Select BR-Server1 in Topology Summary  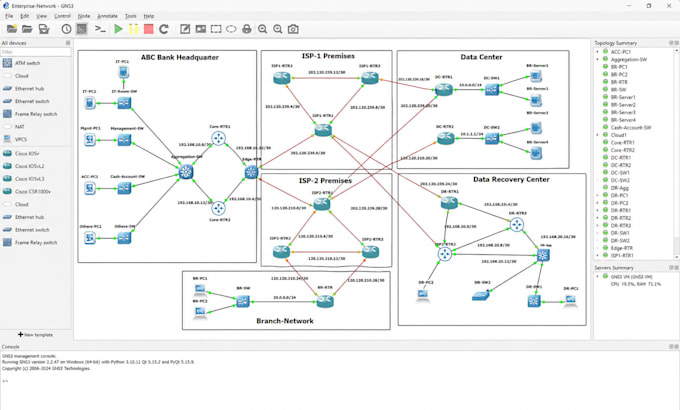click(x=623, y=97)
